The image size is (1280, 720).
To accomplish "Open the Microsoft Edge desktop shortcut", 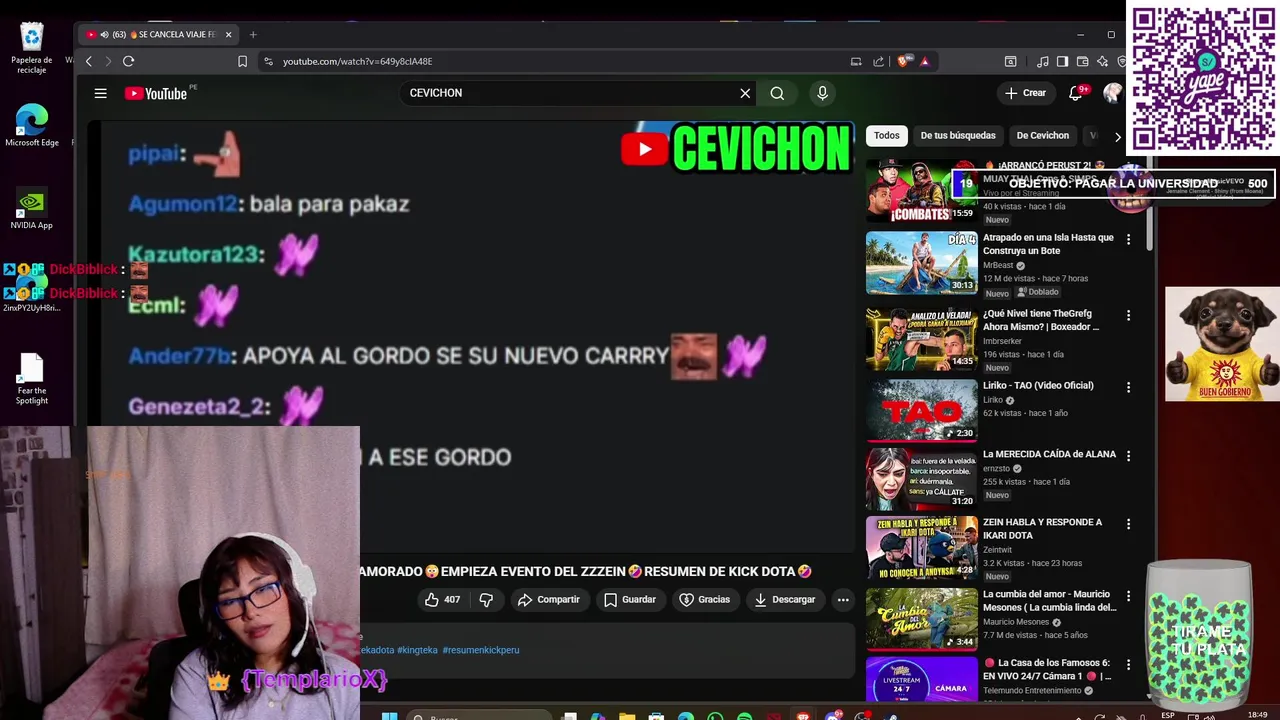I will (32, 125).
